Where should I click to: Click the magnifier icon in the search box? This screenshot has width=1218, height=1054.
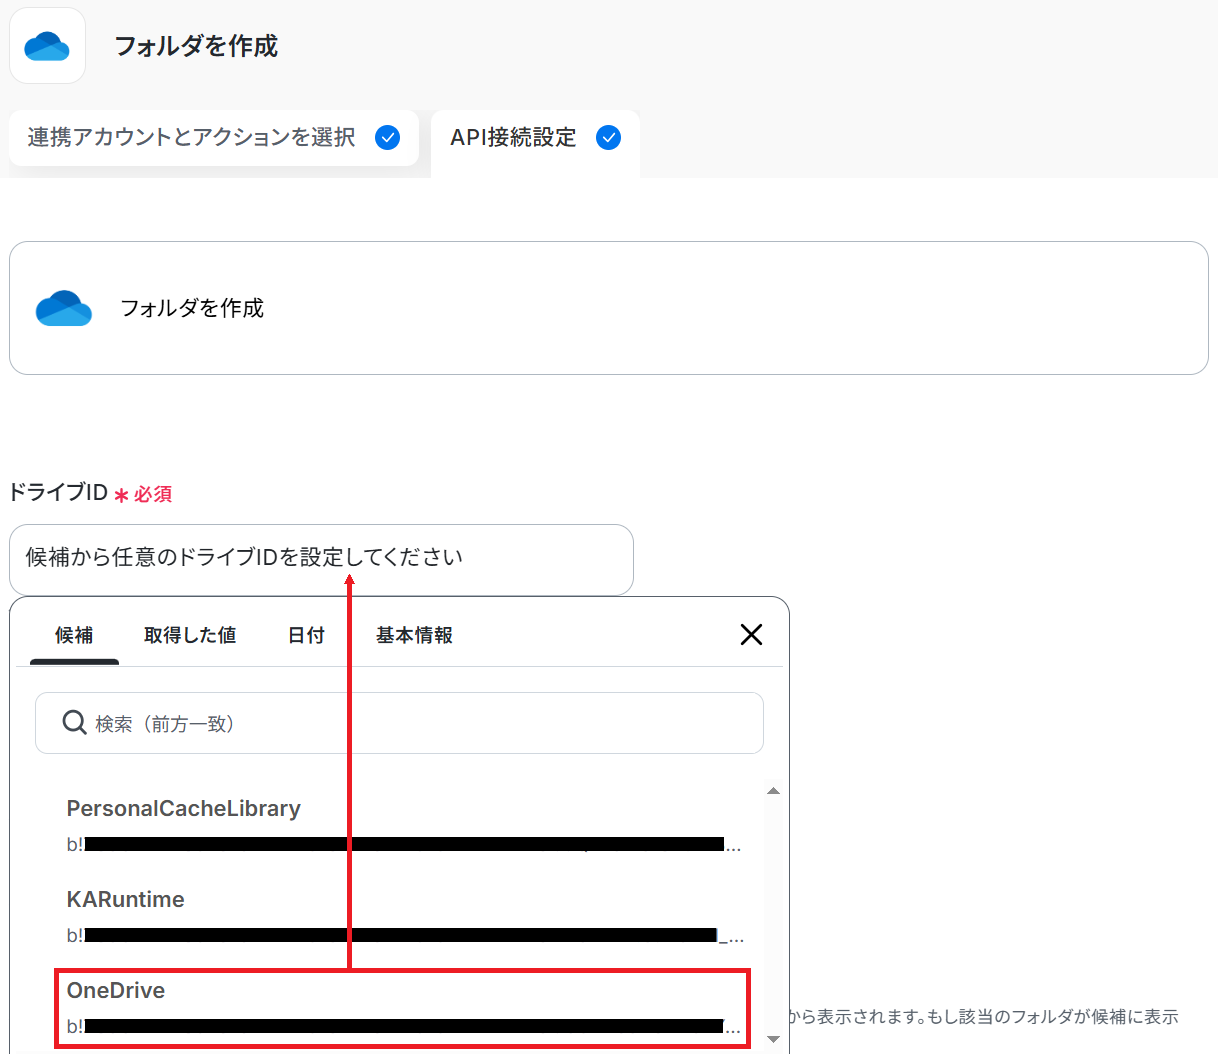[x=74, y=723]
